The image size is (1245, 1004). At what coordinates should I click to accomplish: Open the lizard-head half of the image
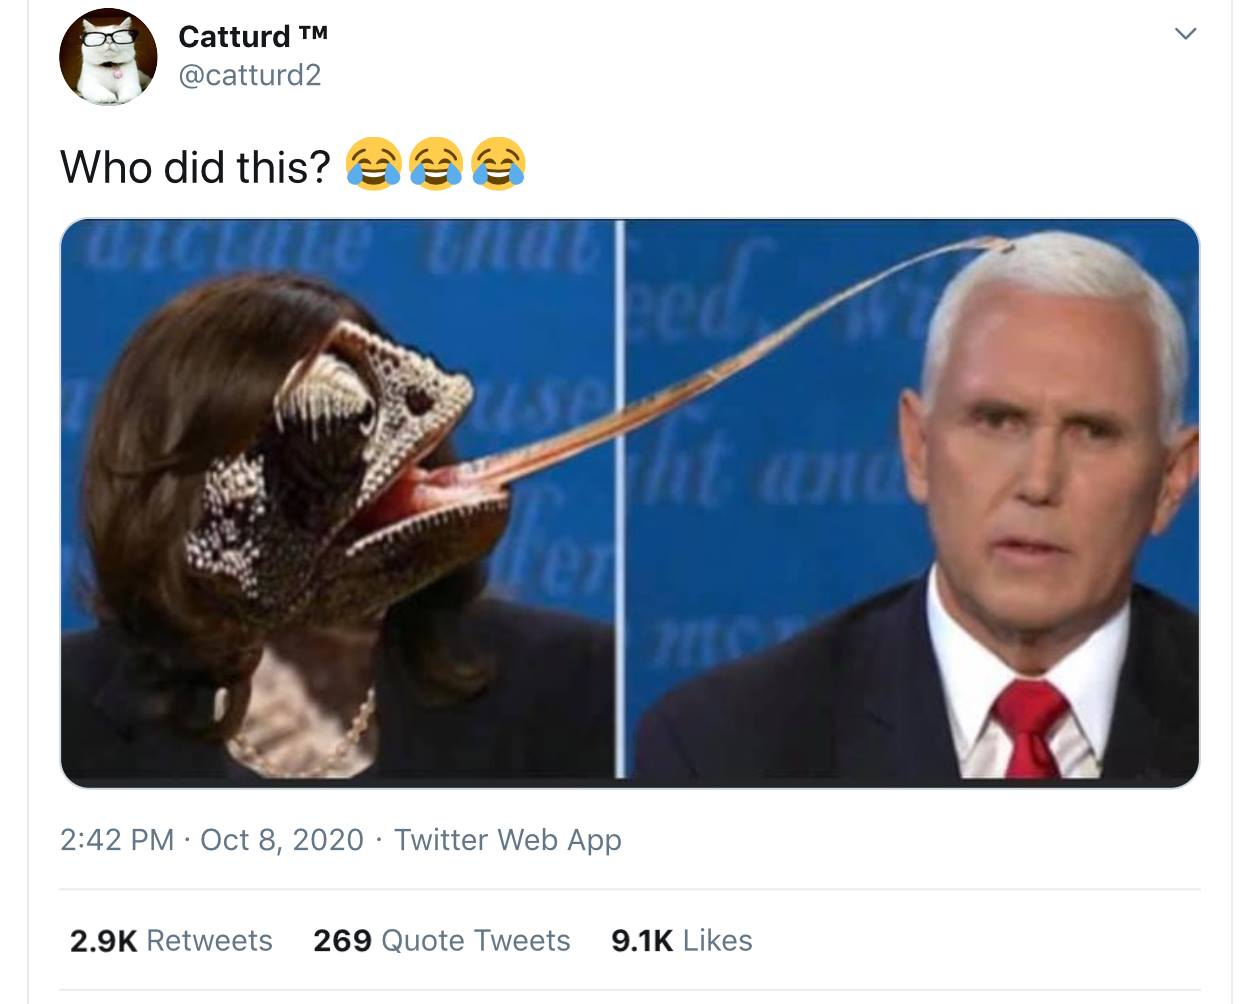340,500
